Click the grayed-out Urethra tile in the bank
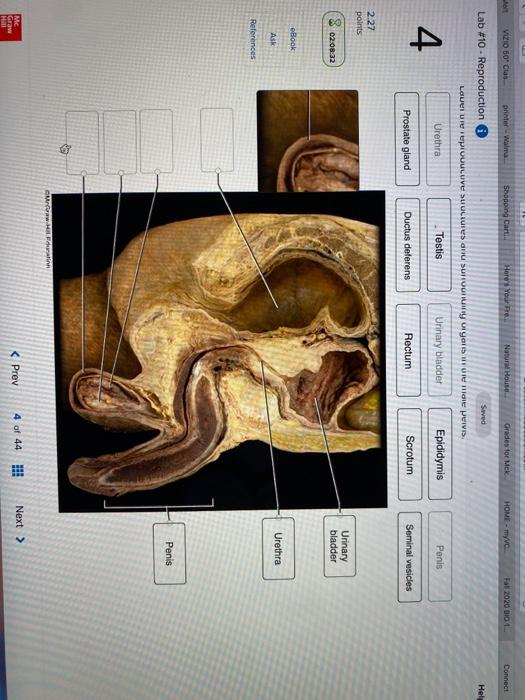Screen dimensions: 525x700 tap(438, 139)
